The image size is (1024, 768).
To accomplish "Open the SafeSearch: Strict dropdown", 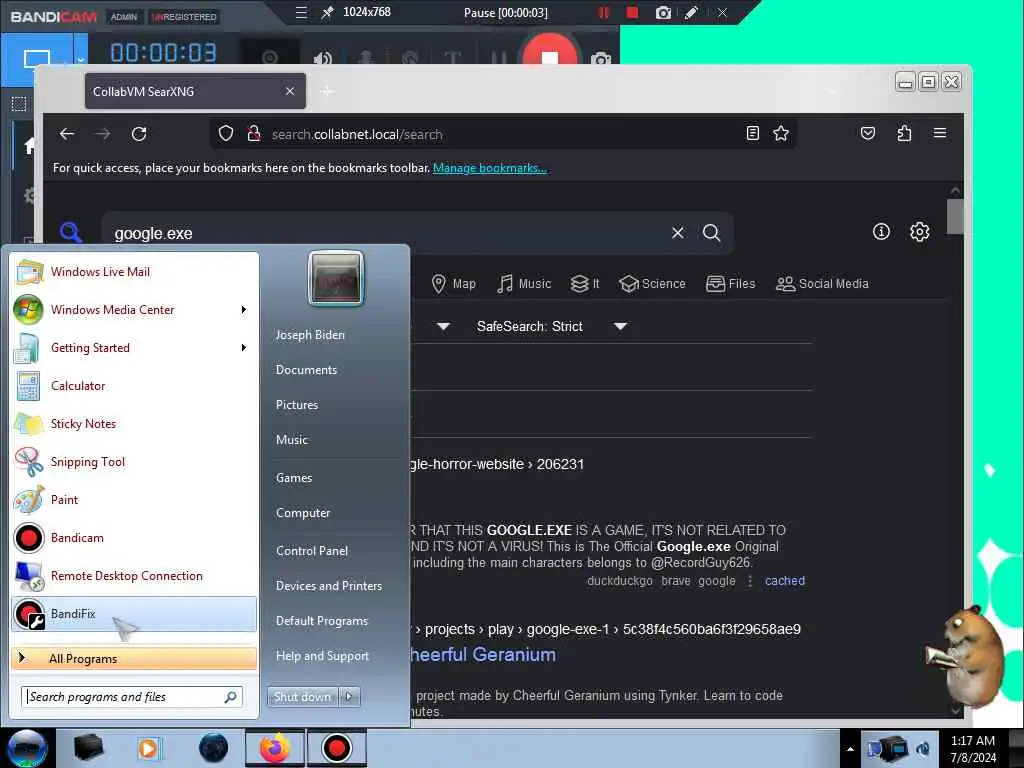I will pos(552,326).
